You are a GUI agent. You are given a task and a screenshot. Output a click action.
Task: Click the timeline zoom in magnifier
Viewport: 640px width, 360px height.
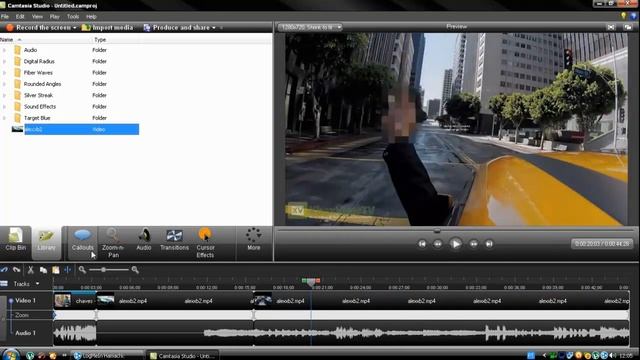[x=135, y=270]
